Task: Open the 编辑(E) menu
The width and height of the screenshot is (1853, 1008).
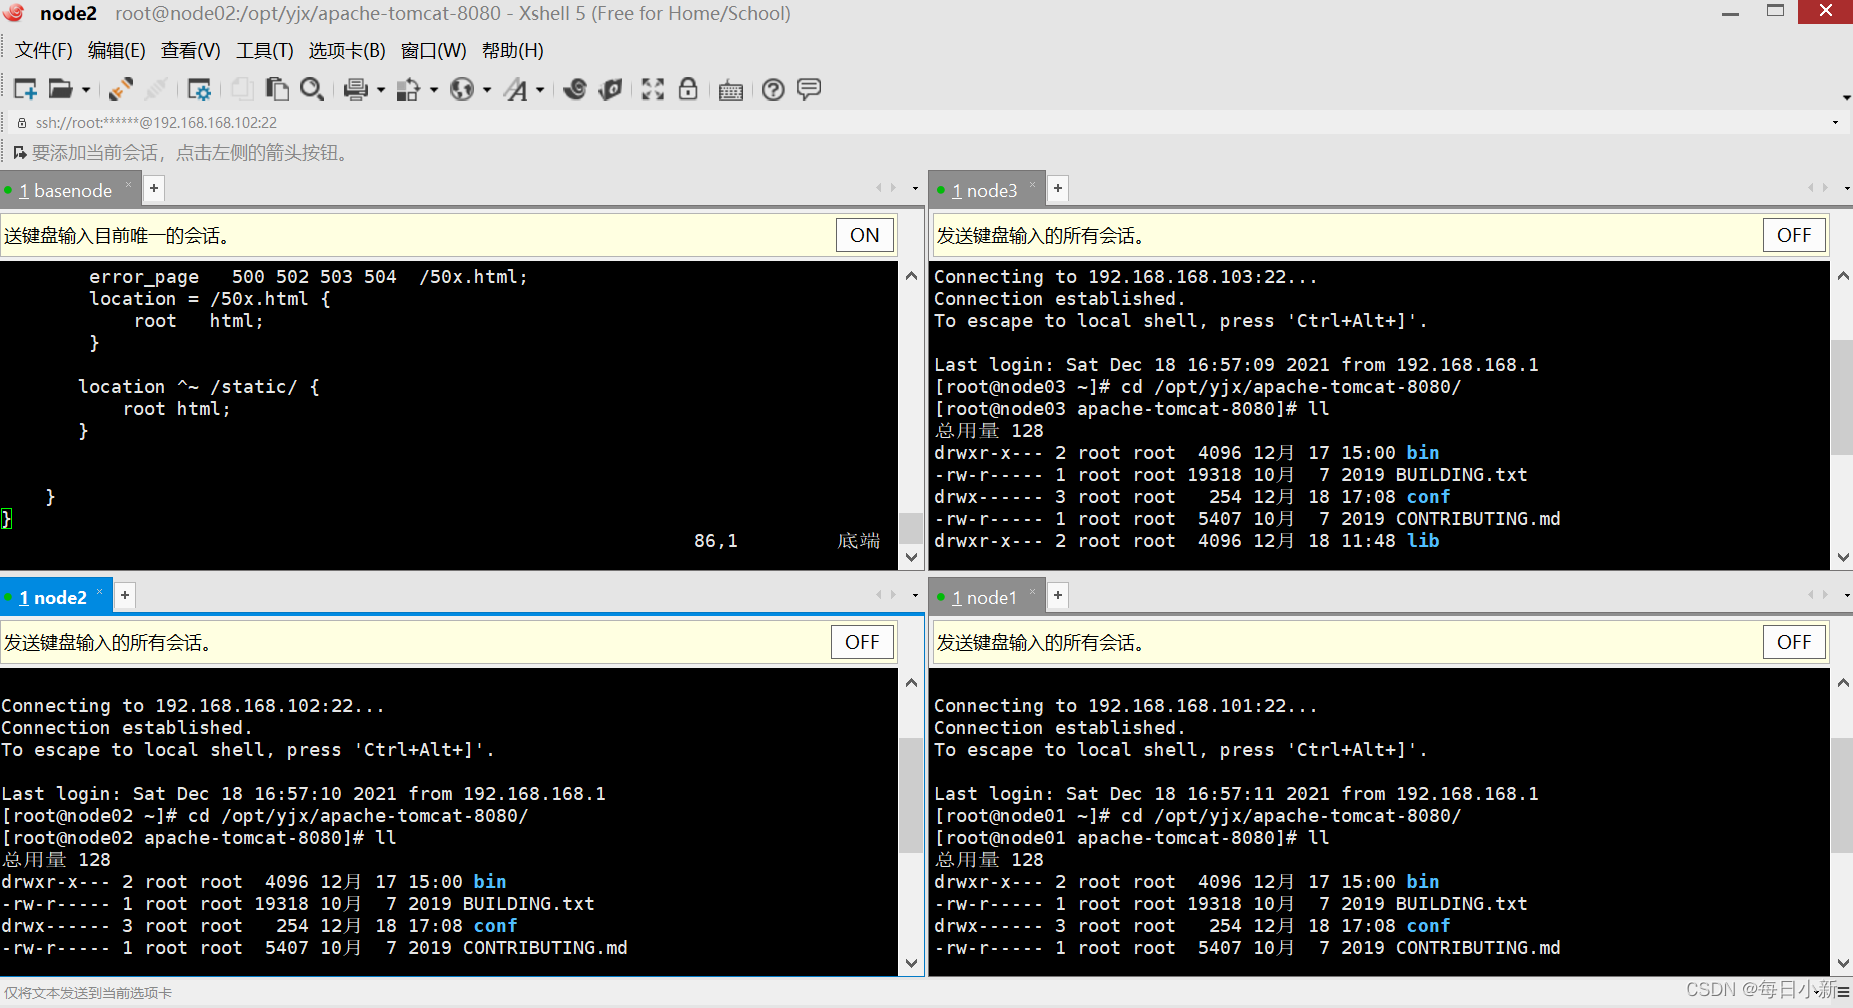Action: 117,51
